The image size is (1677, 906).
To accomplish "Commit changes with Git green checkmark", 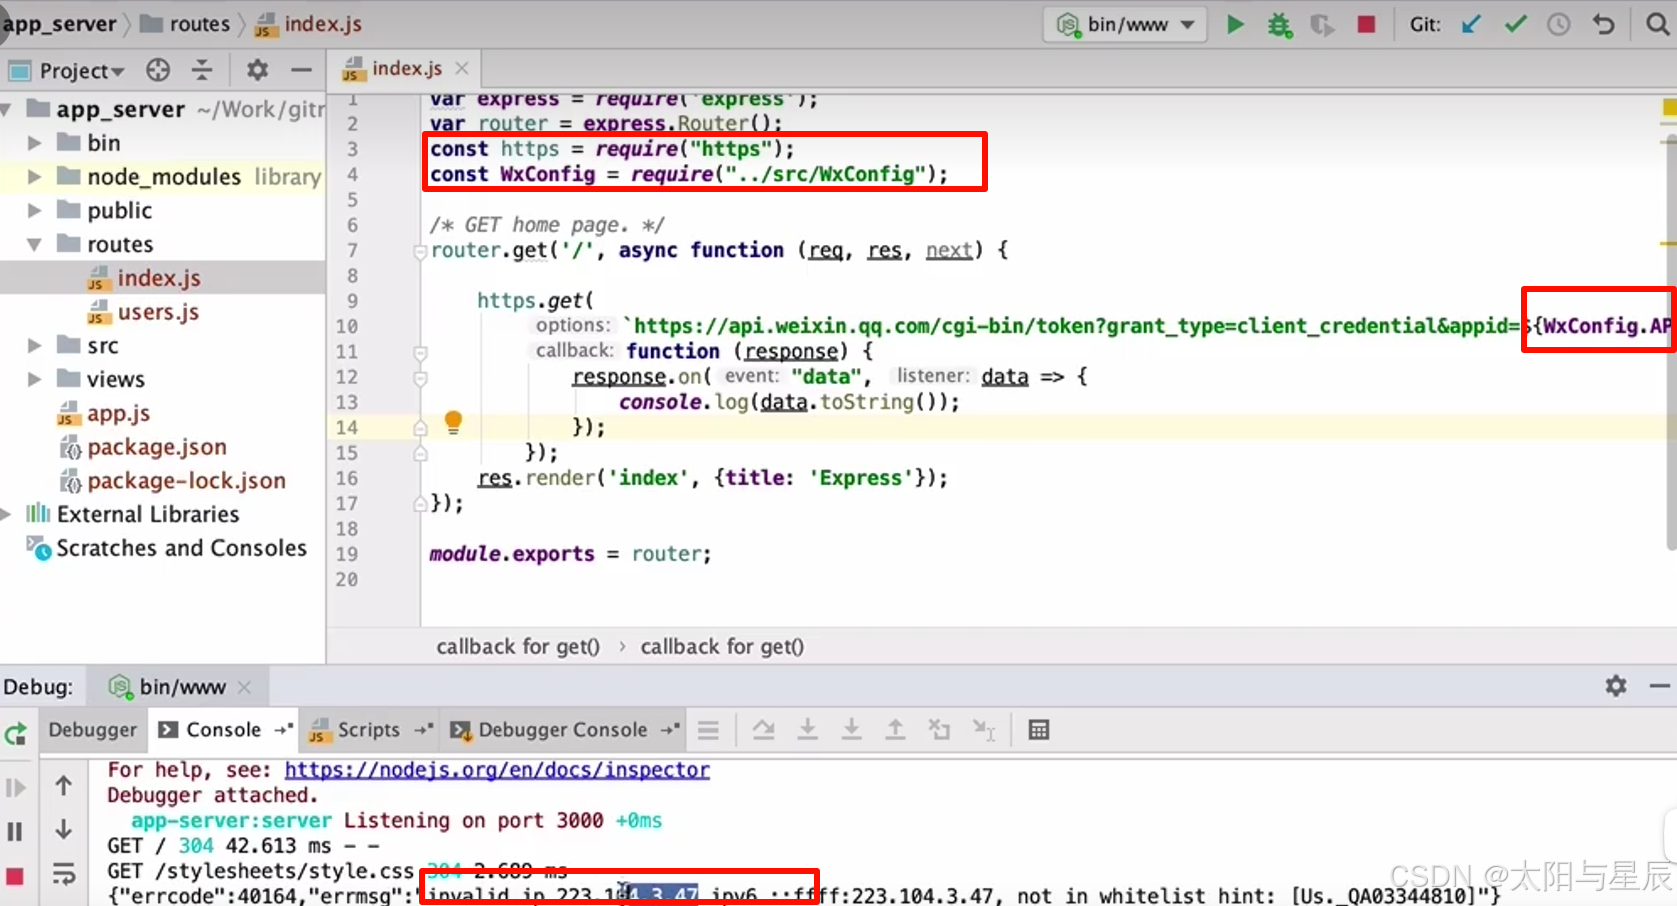I will [1515, 24].
